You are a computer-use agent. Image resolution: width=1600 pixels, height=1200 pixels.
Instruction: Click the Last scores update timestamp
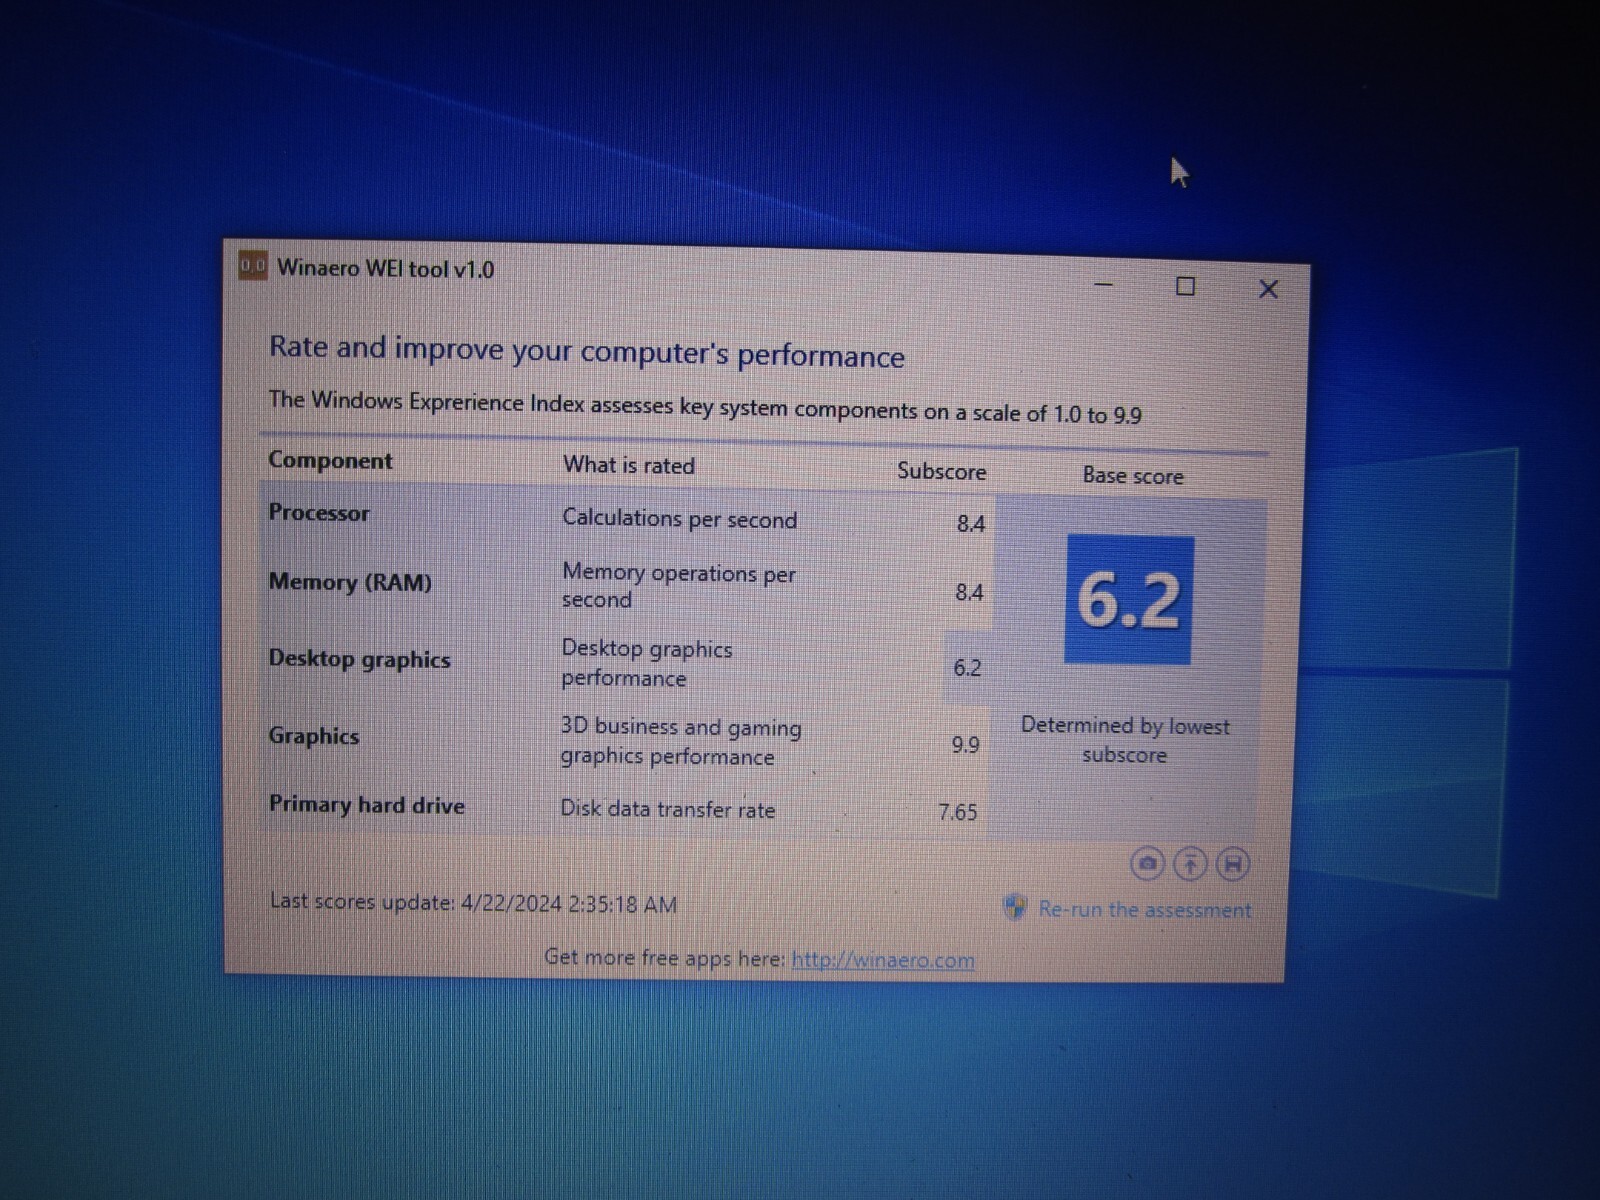[x=473, y=902]
